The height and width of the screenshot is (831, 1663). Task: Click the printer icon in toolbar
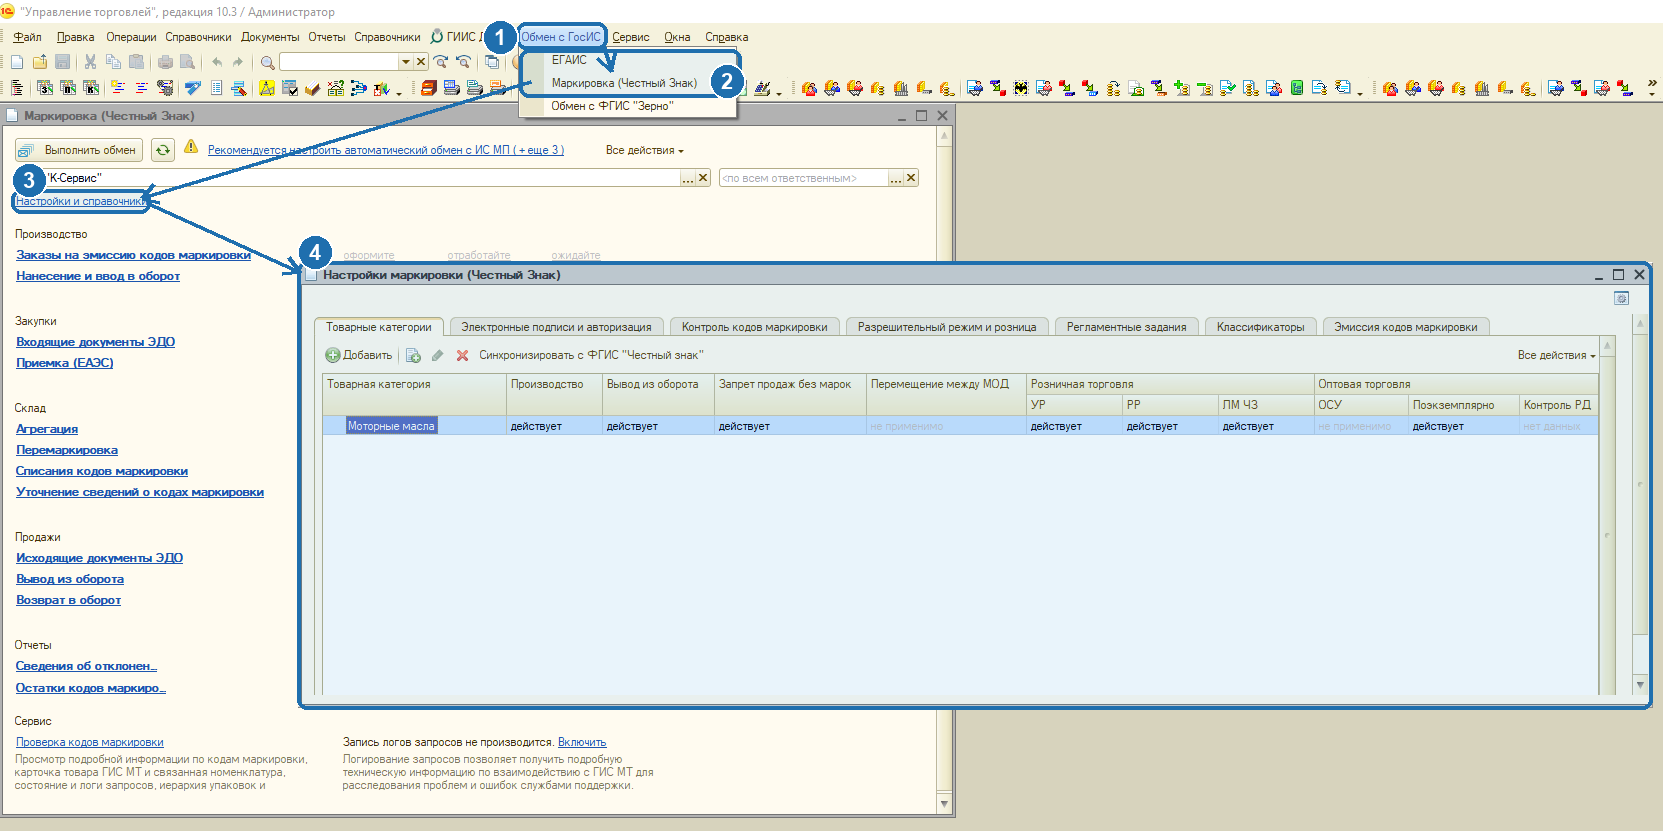[x=165, y=62]
